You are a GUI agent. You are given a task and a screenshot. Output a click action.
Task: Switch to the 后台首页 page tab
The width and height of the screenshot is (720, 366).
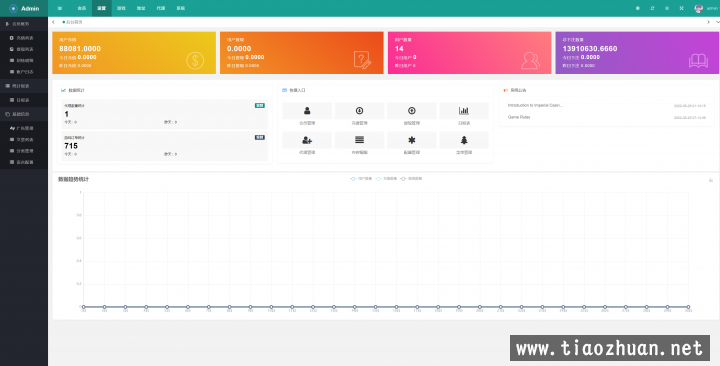click(73, 22)
